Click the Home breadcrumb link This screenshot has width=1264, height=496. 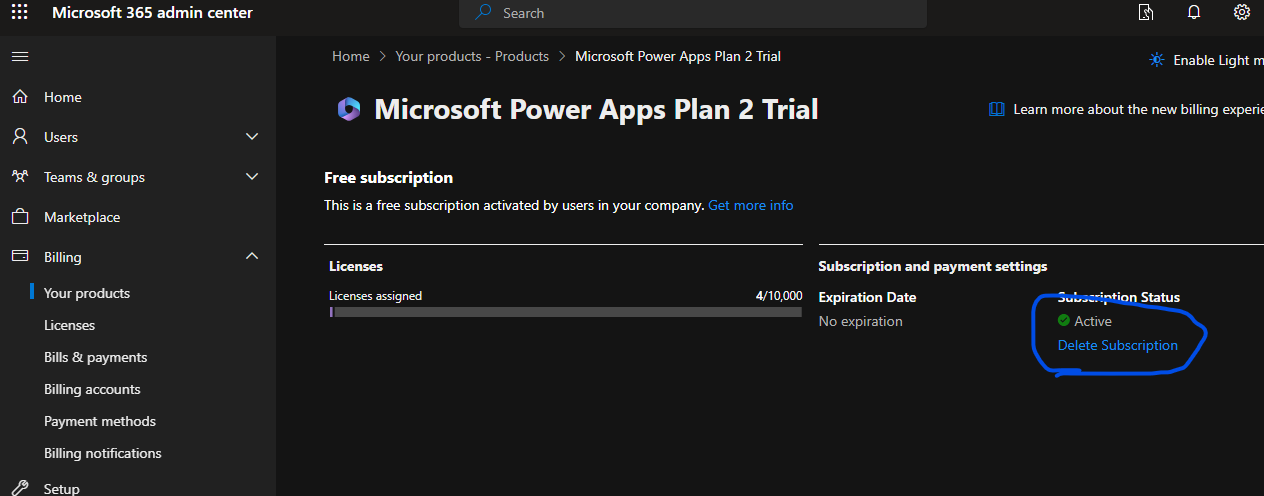(x=351, y=56)
